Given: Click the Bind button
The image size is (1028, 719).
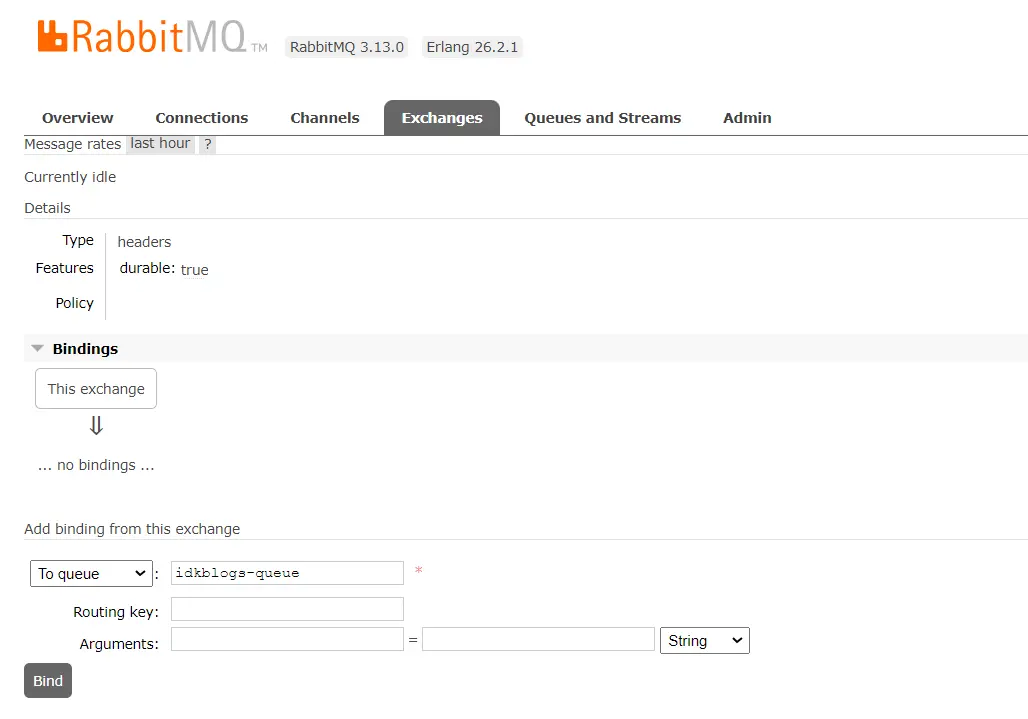Looking at the screenshot, I should click(x=48, y=680).
